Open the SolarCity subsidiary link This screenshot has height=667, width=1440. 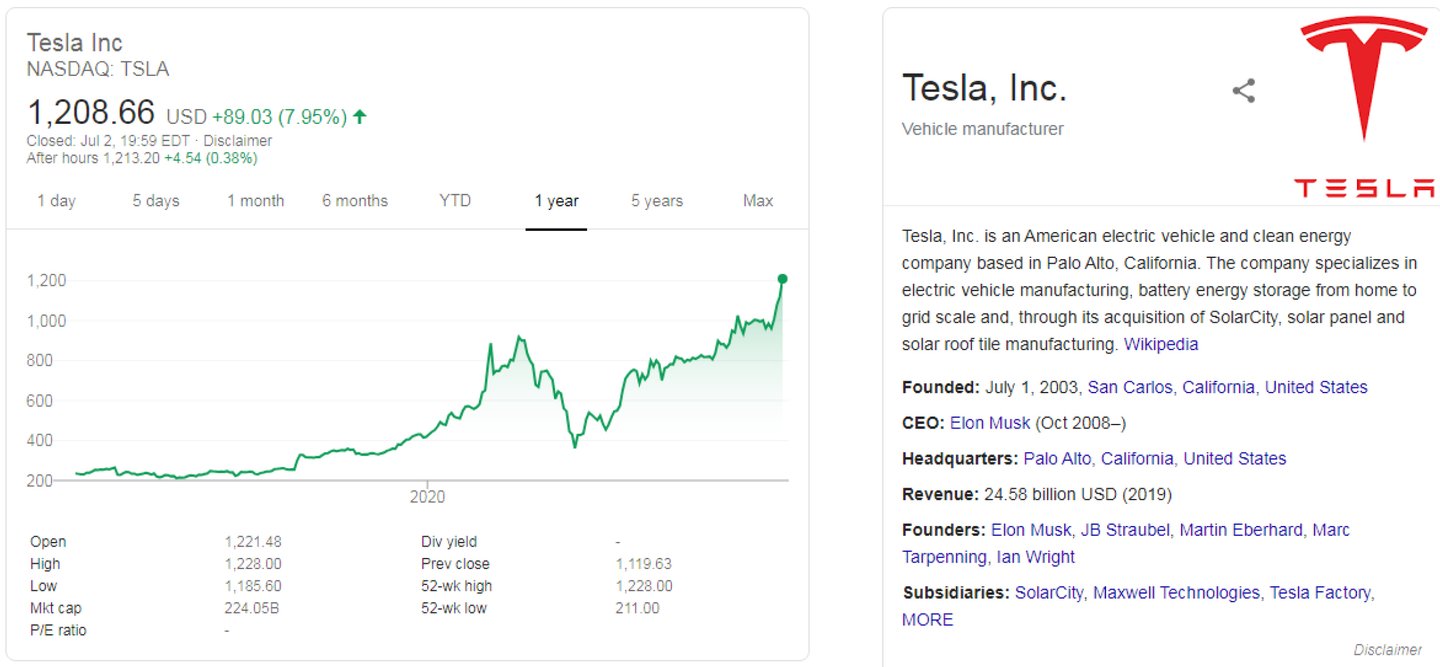(1049, 593)
